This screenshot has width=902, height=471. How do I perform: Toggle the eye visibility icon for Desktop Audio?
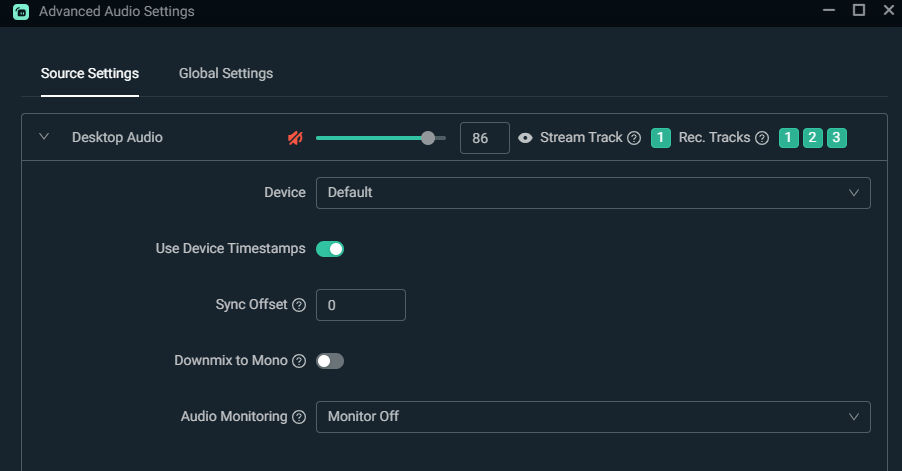[x=526, y=138]
